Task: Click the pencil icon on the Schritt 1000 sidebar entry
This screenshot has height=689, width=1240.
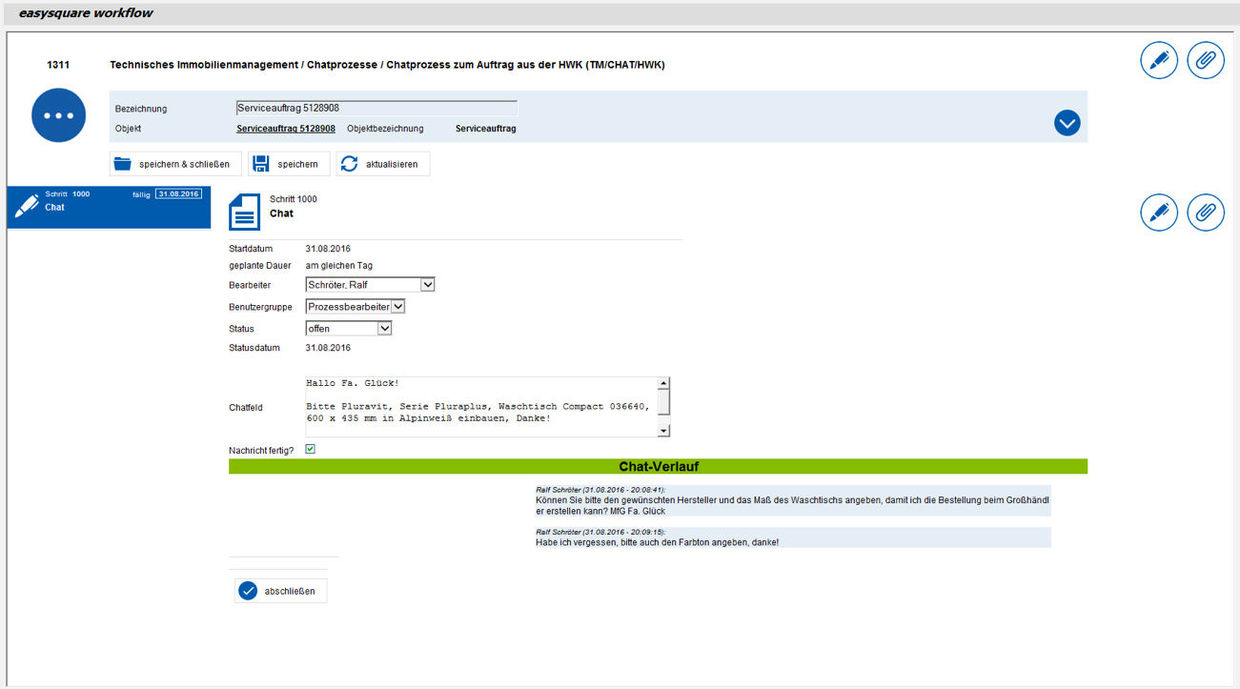Action: [x=27, y=206]
